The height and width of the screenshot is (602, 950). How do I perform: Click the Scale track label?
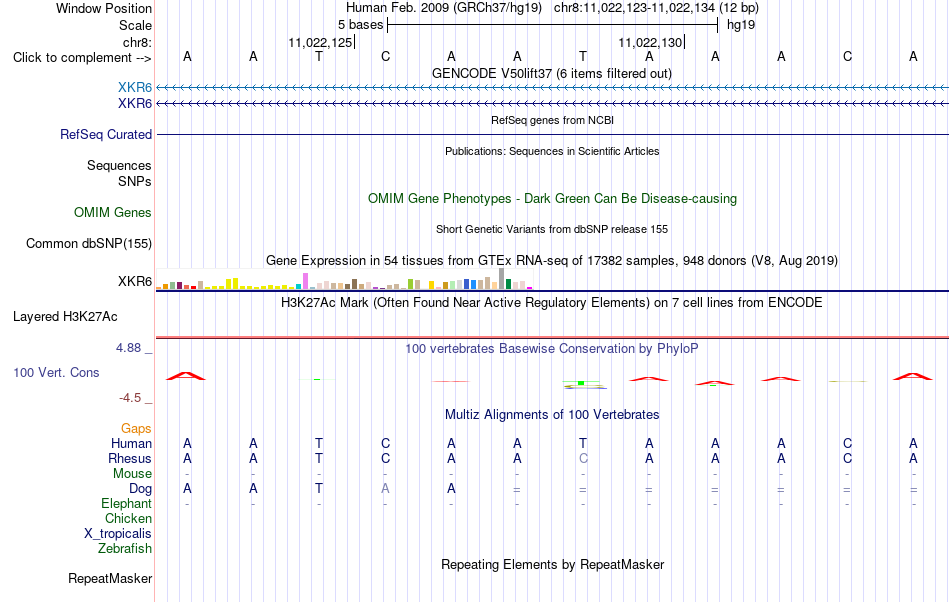[x=135, y=25]
